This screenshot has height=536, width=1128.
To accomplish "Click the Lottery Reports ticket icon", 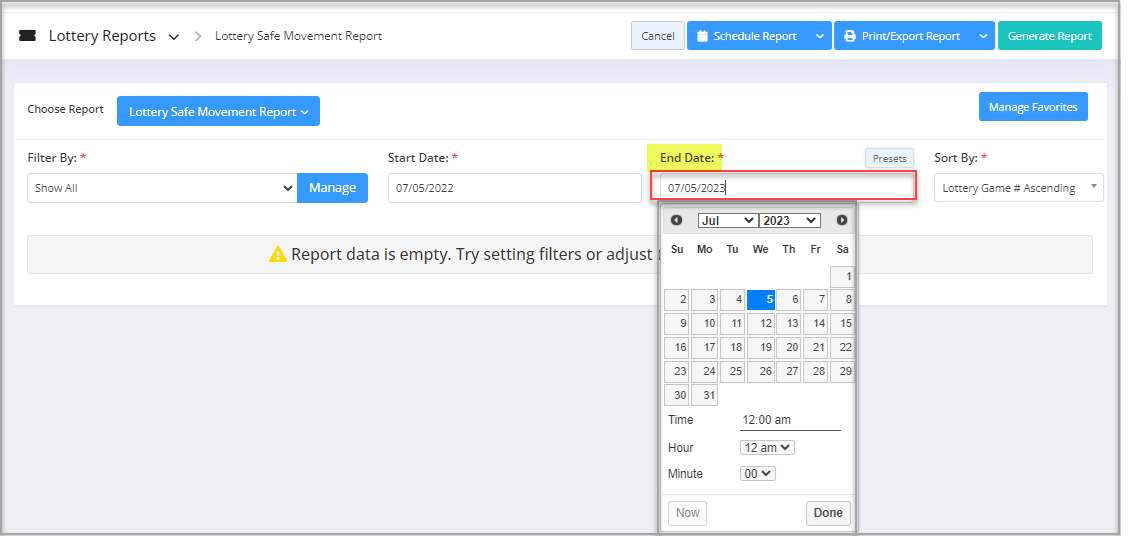I will [x=28, y=36].
